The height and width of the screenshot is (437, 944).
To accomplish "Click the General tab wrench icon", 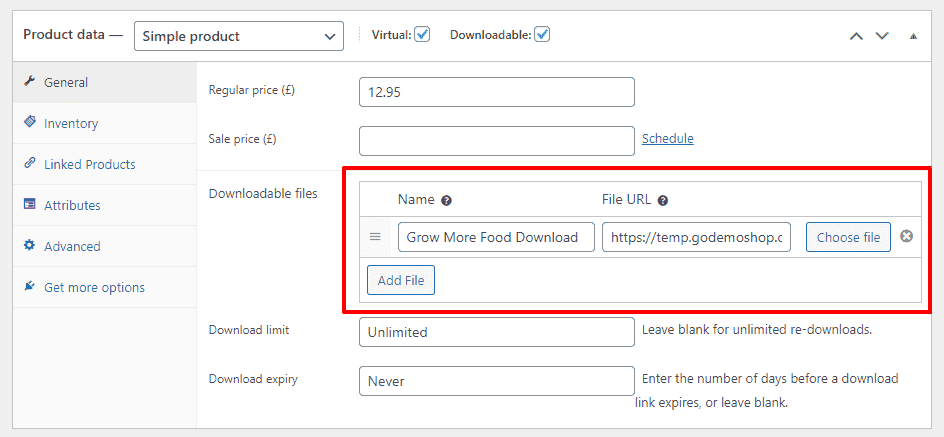I will click(29, 81).
